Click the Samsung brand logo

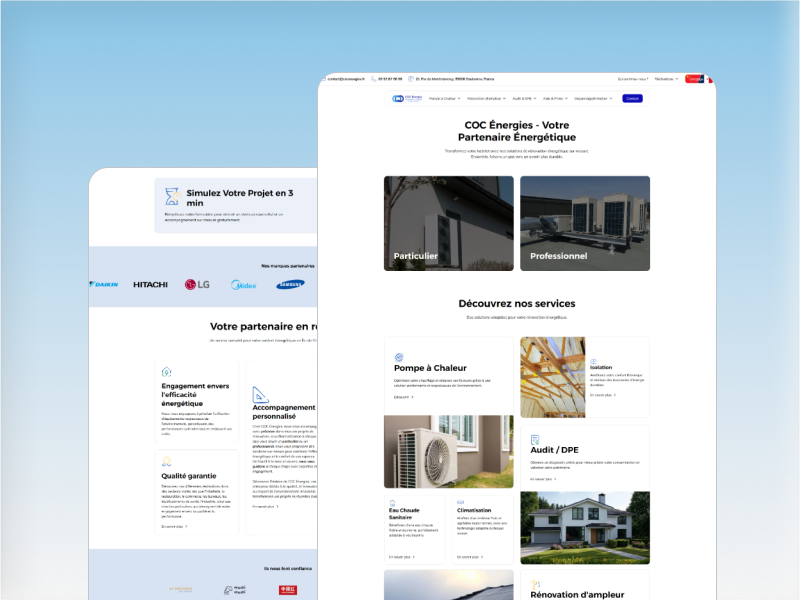point(290,284)
